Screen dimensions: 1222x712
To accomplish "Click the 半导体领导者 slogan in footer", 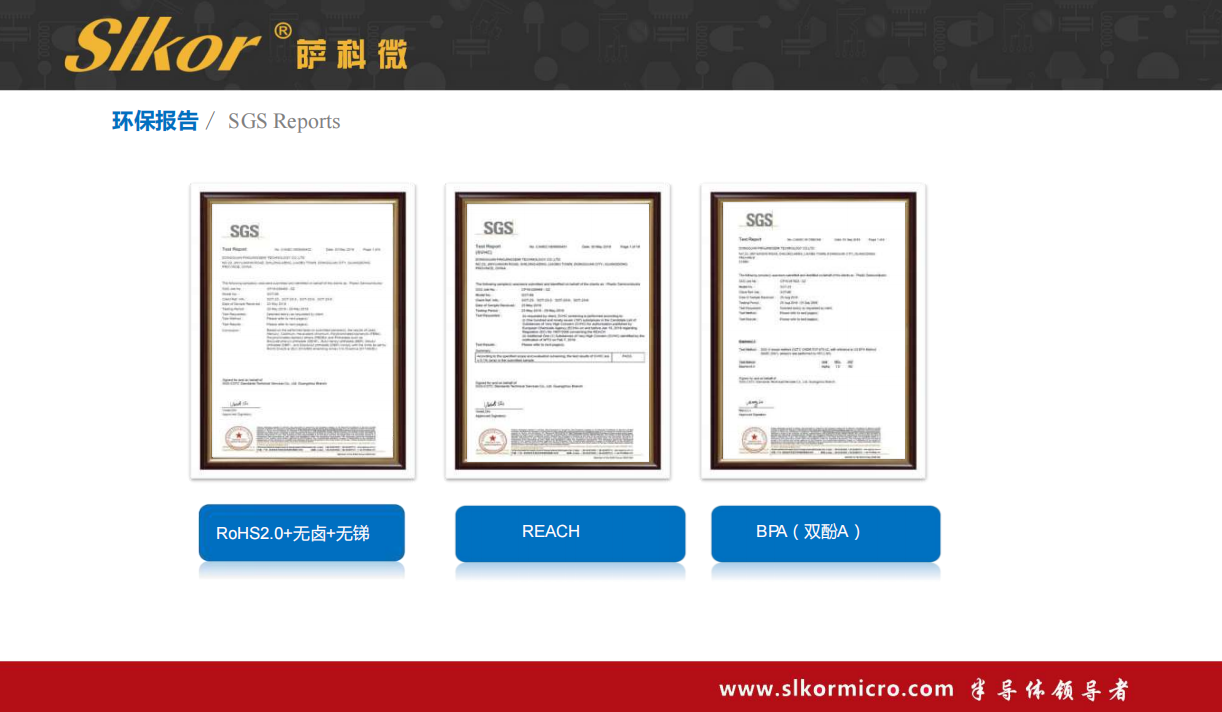I will (1049, 689).
